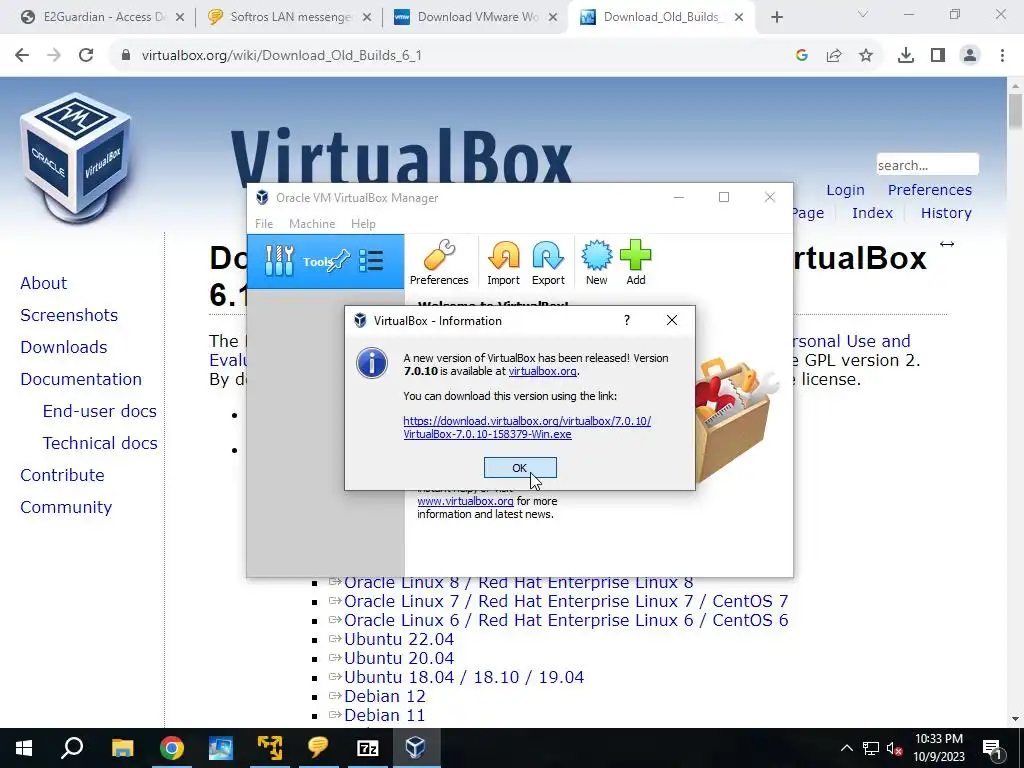Open File Explorer from taskbar
Viewport: 1024px width, 768px height.
[x=122, y=748]
